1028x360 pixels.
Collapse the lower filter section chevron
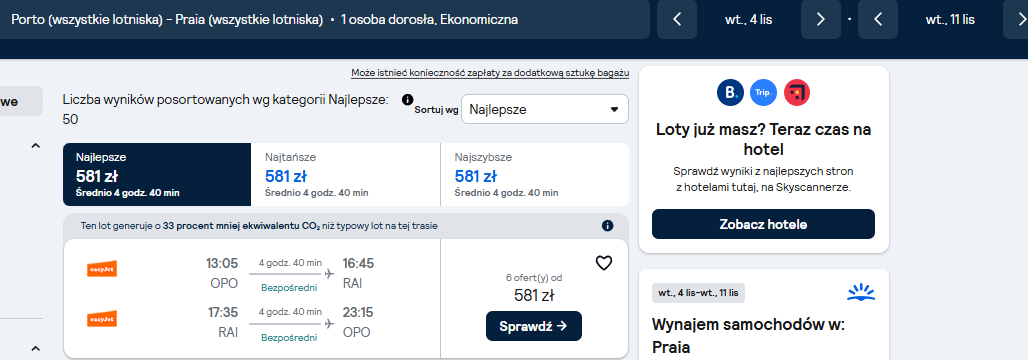tap(36, 348)
